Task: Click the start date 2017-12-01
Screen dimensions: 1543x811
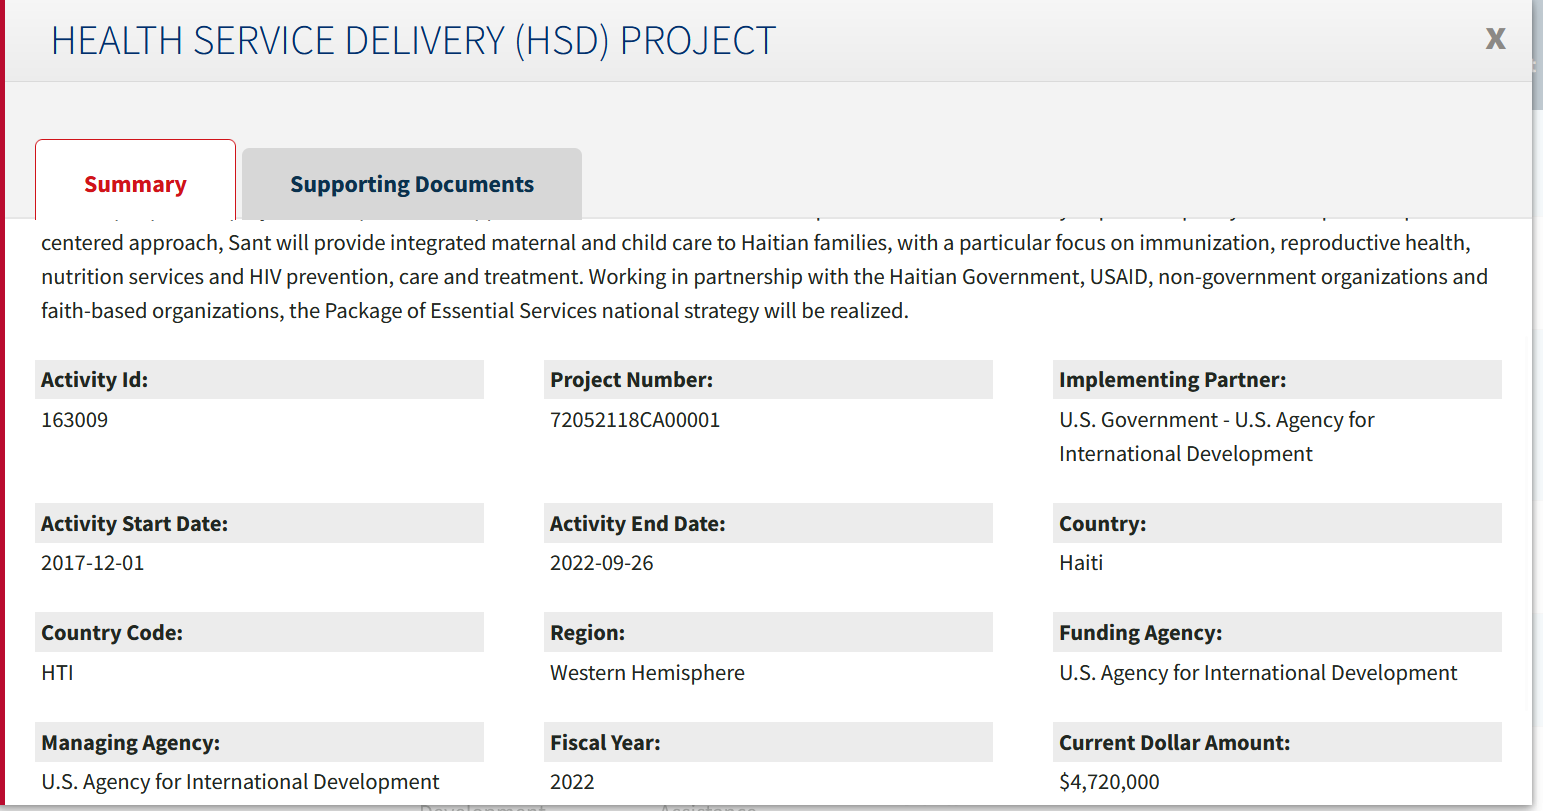Action: pyautogui.click(x=93, y=563)
